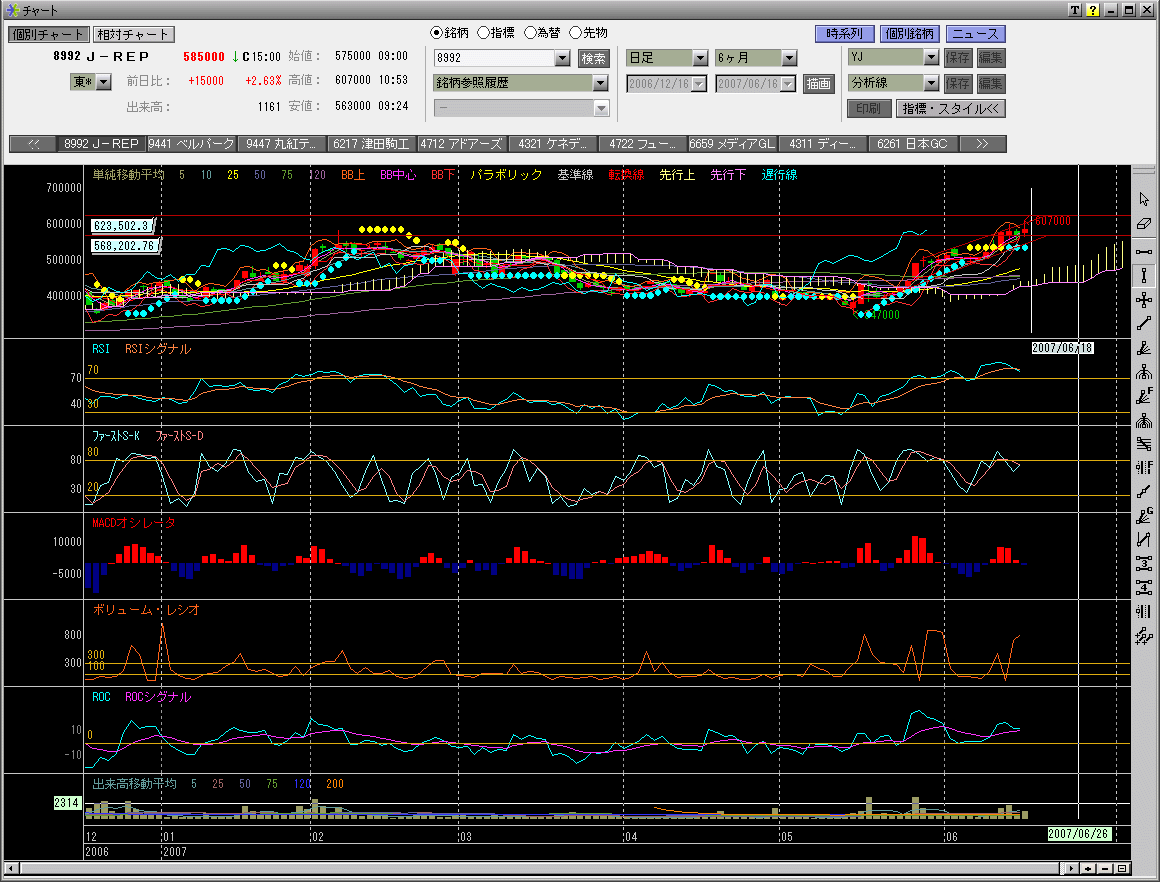Select the arrow pointer tool
Image resolution: width=1160 pixels, height=882 pixels.
pos(1144,199)
